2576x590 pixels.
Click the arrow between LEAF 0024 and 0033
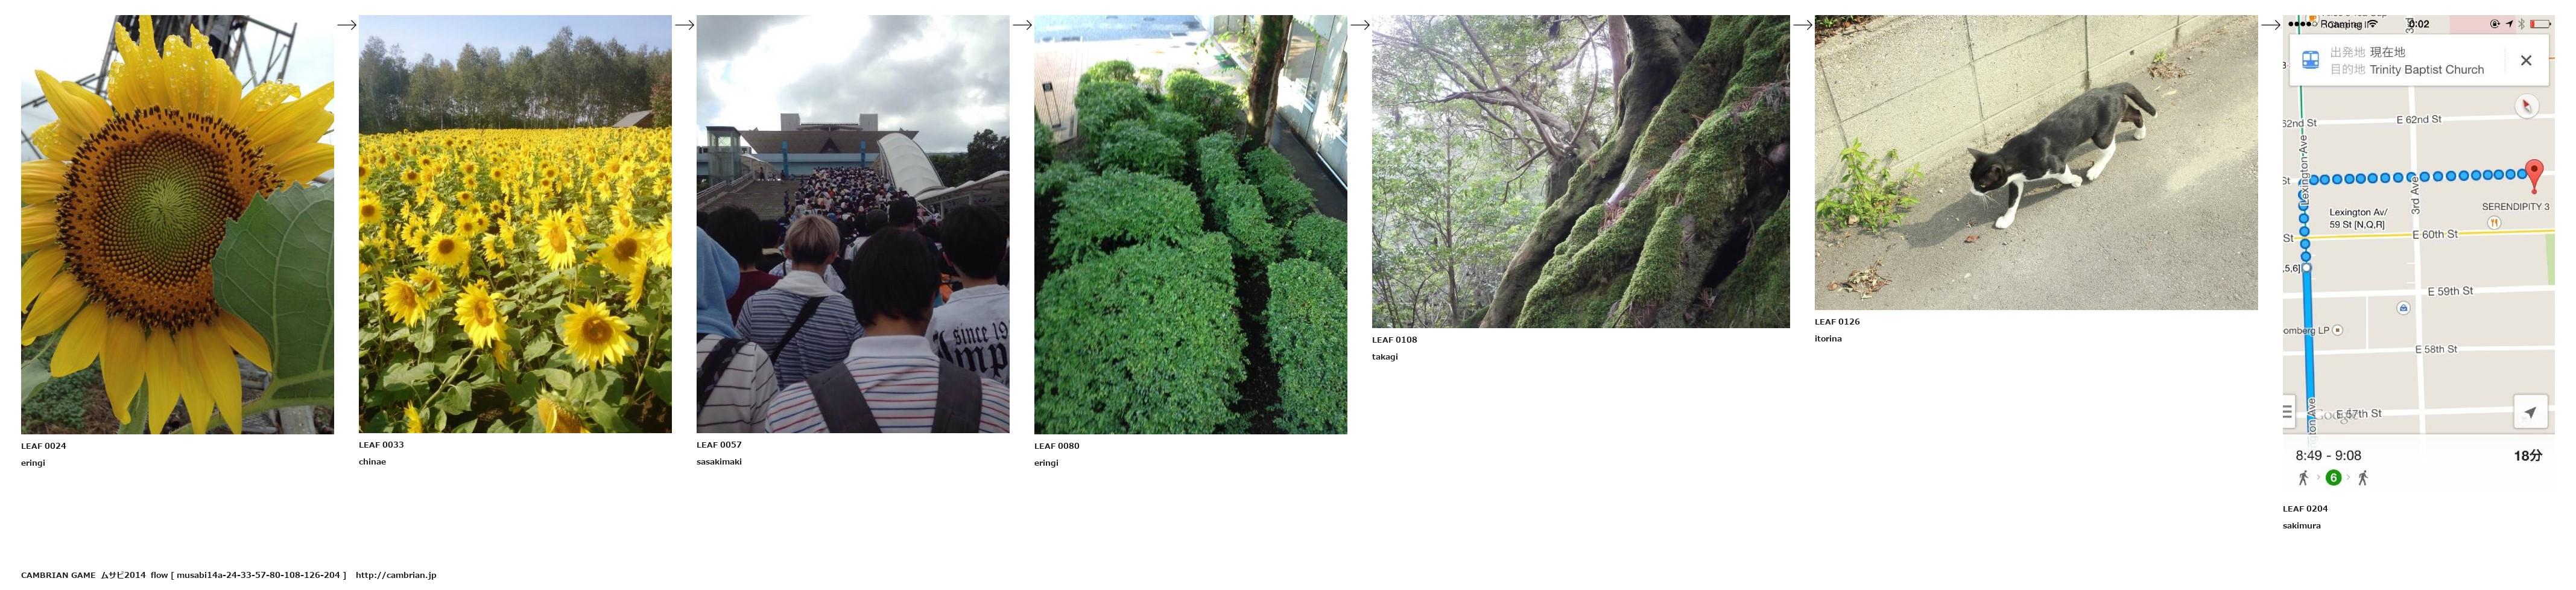(x=347, y=25)
